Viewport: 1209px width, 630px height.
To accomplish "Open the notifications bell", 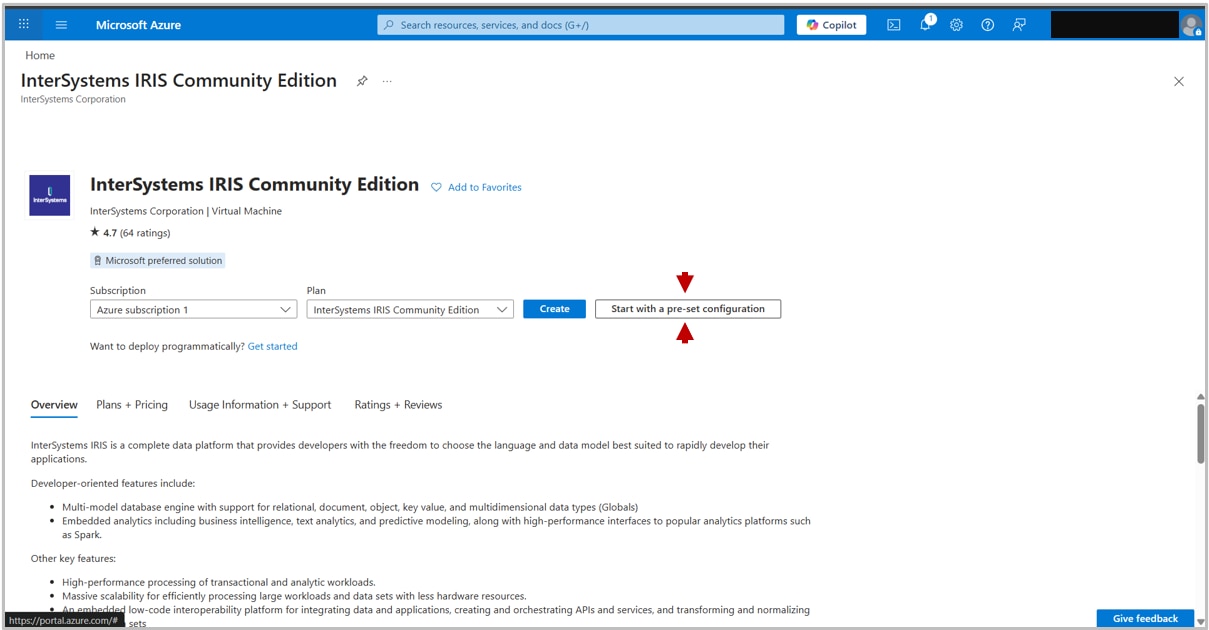I will coord(924,24).
